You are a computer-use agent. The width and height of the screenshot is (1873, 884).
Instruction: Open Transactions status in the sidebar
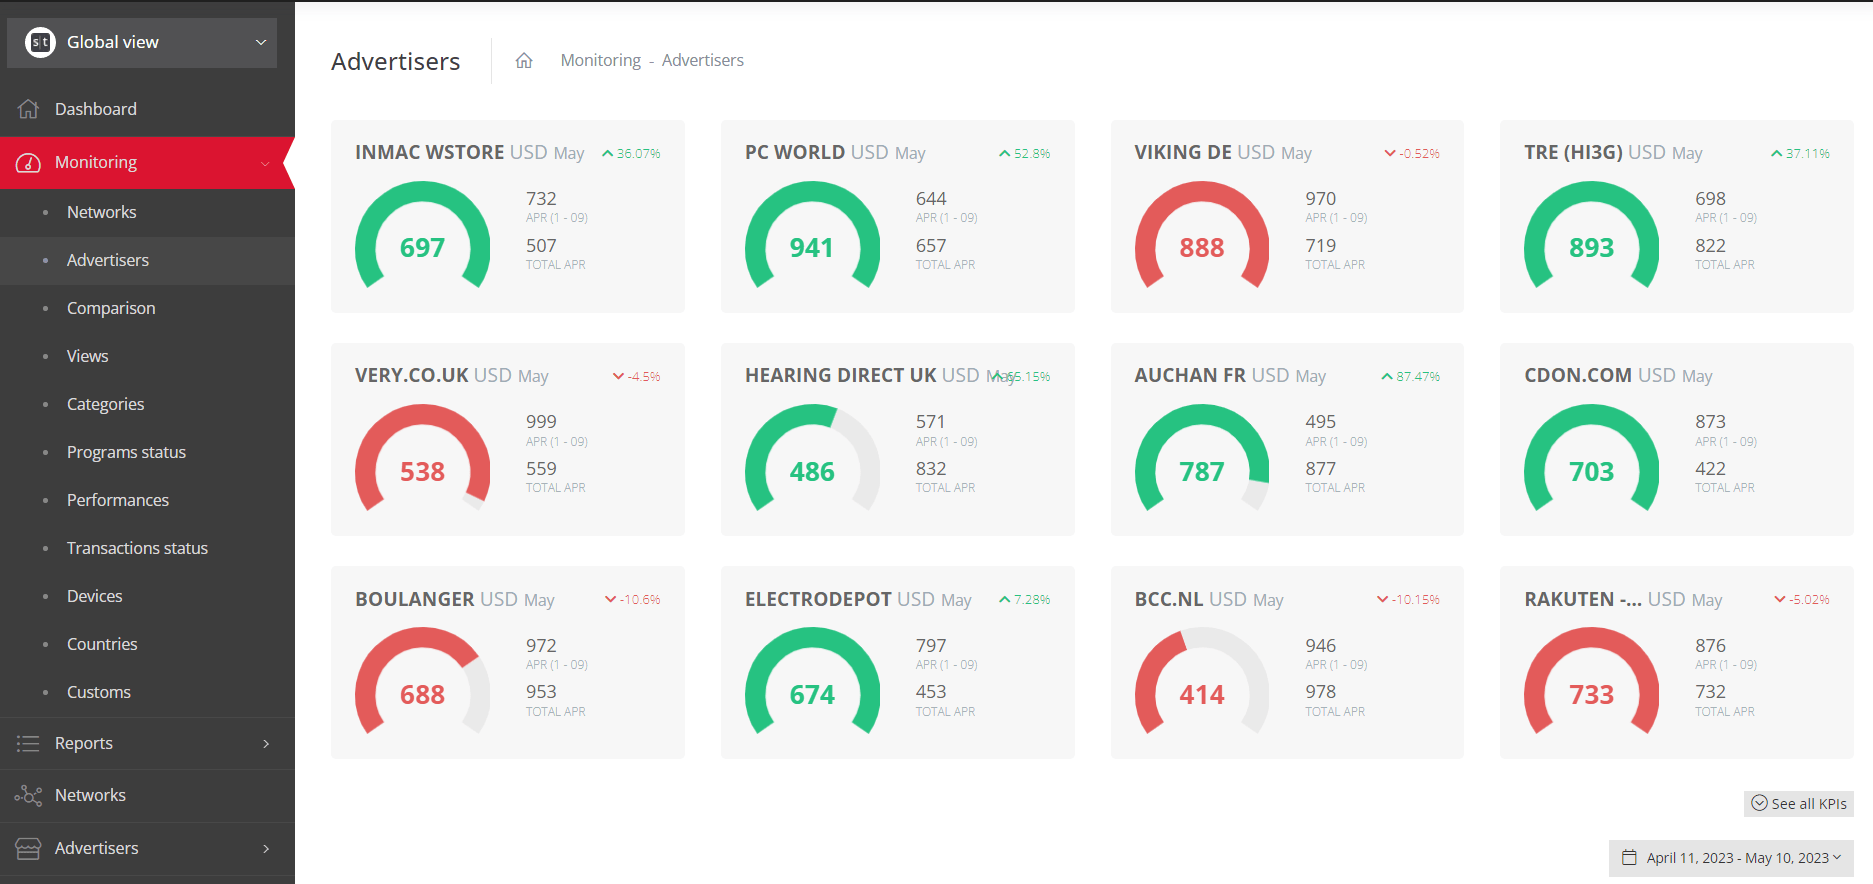147,548
